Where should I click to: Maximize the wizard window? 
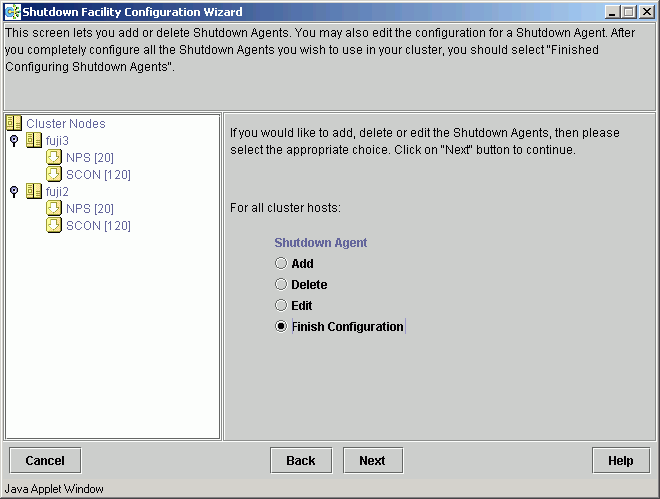click(628, 12)
